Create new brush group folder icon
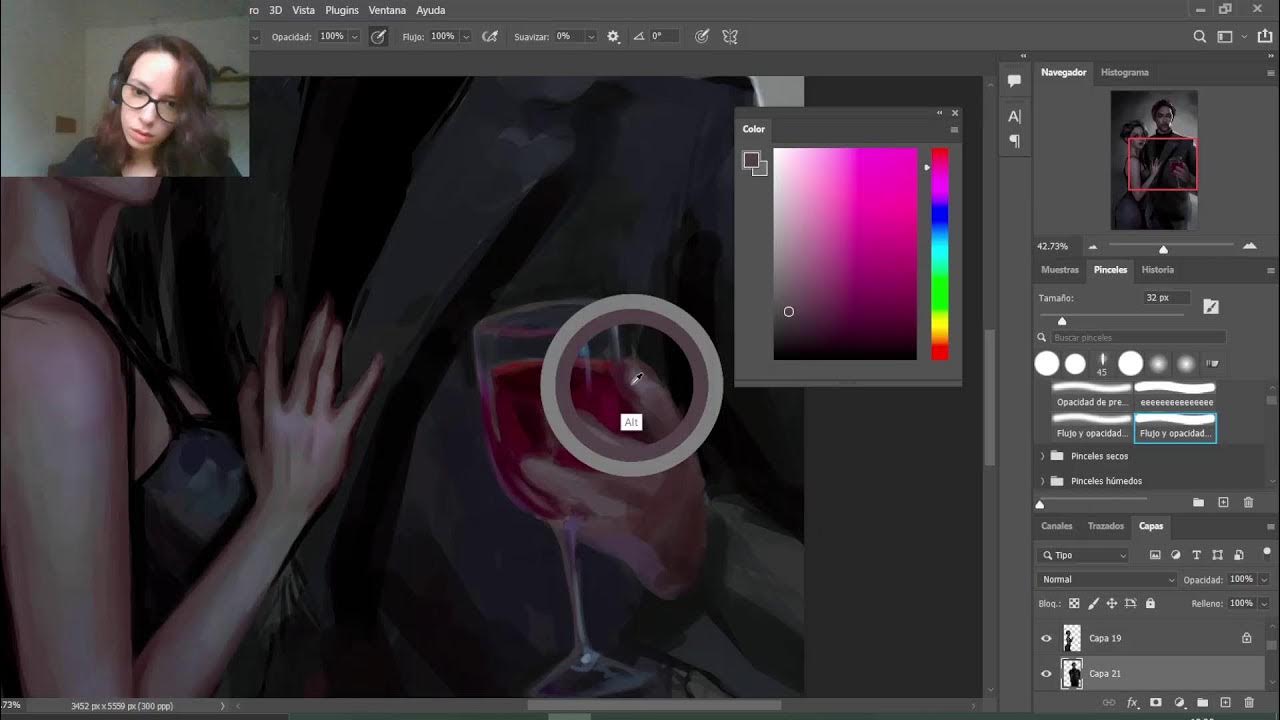Image resolution: width=1280 pixels, height=720 pixels. pos(1198,502)
